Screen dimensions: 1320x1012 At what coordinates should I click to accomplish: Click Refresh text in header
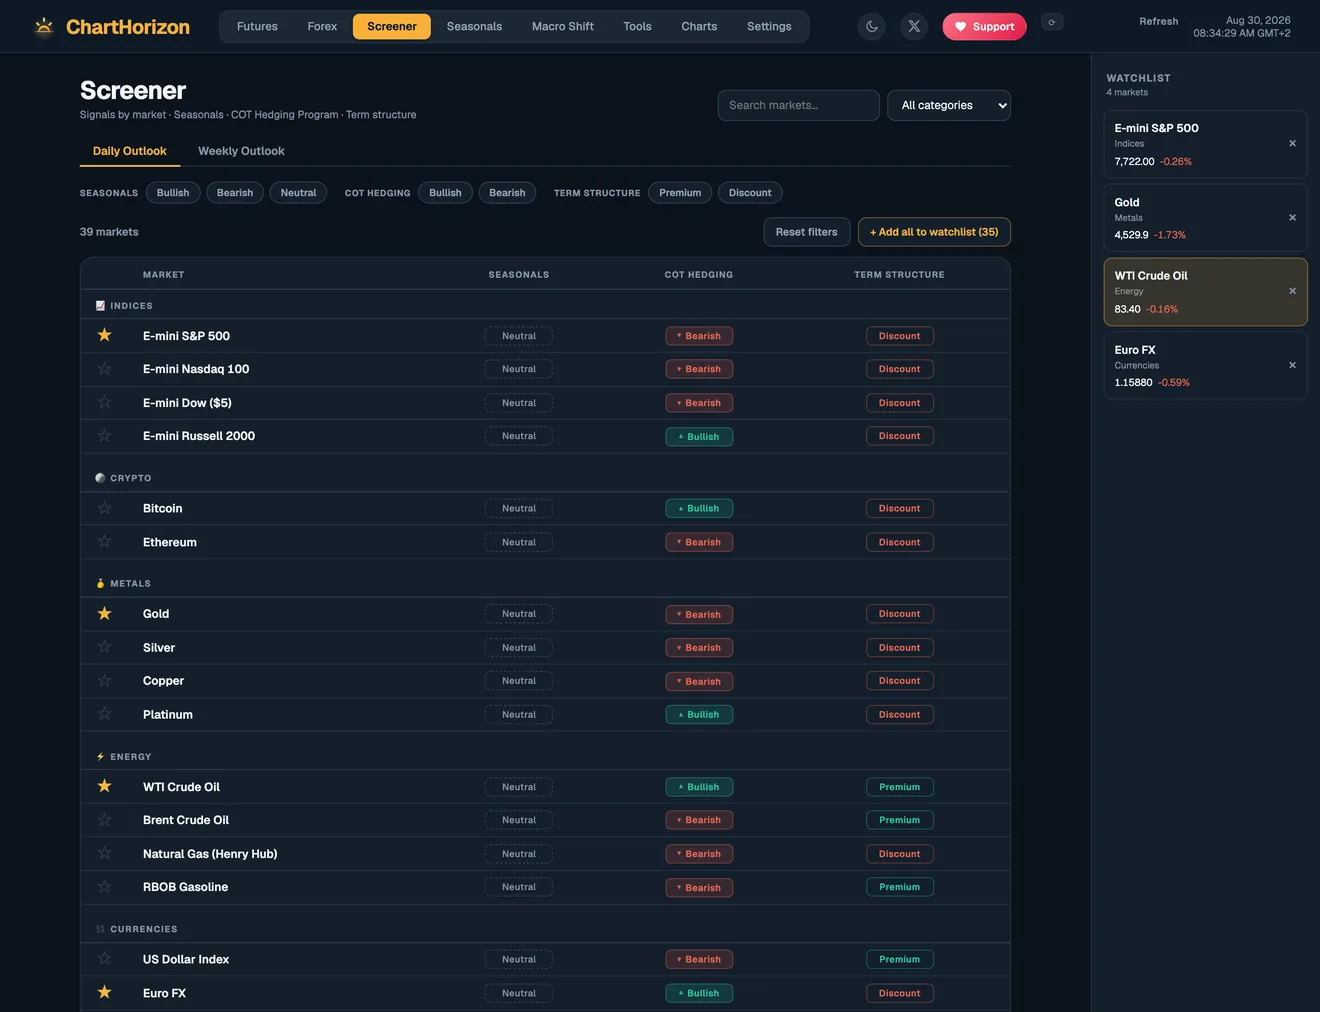click(x=1159, y=21)
